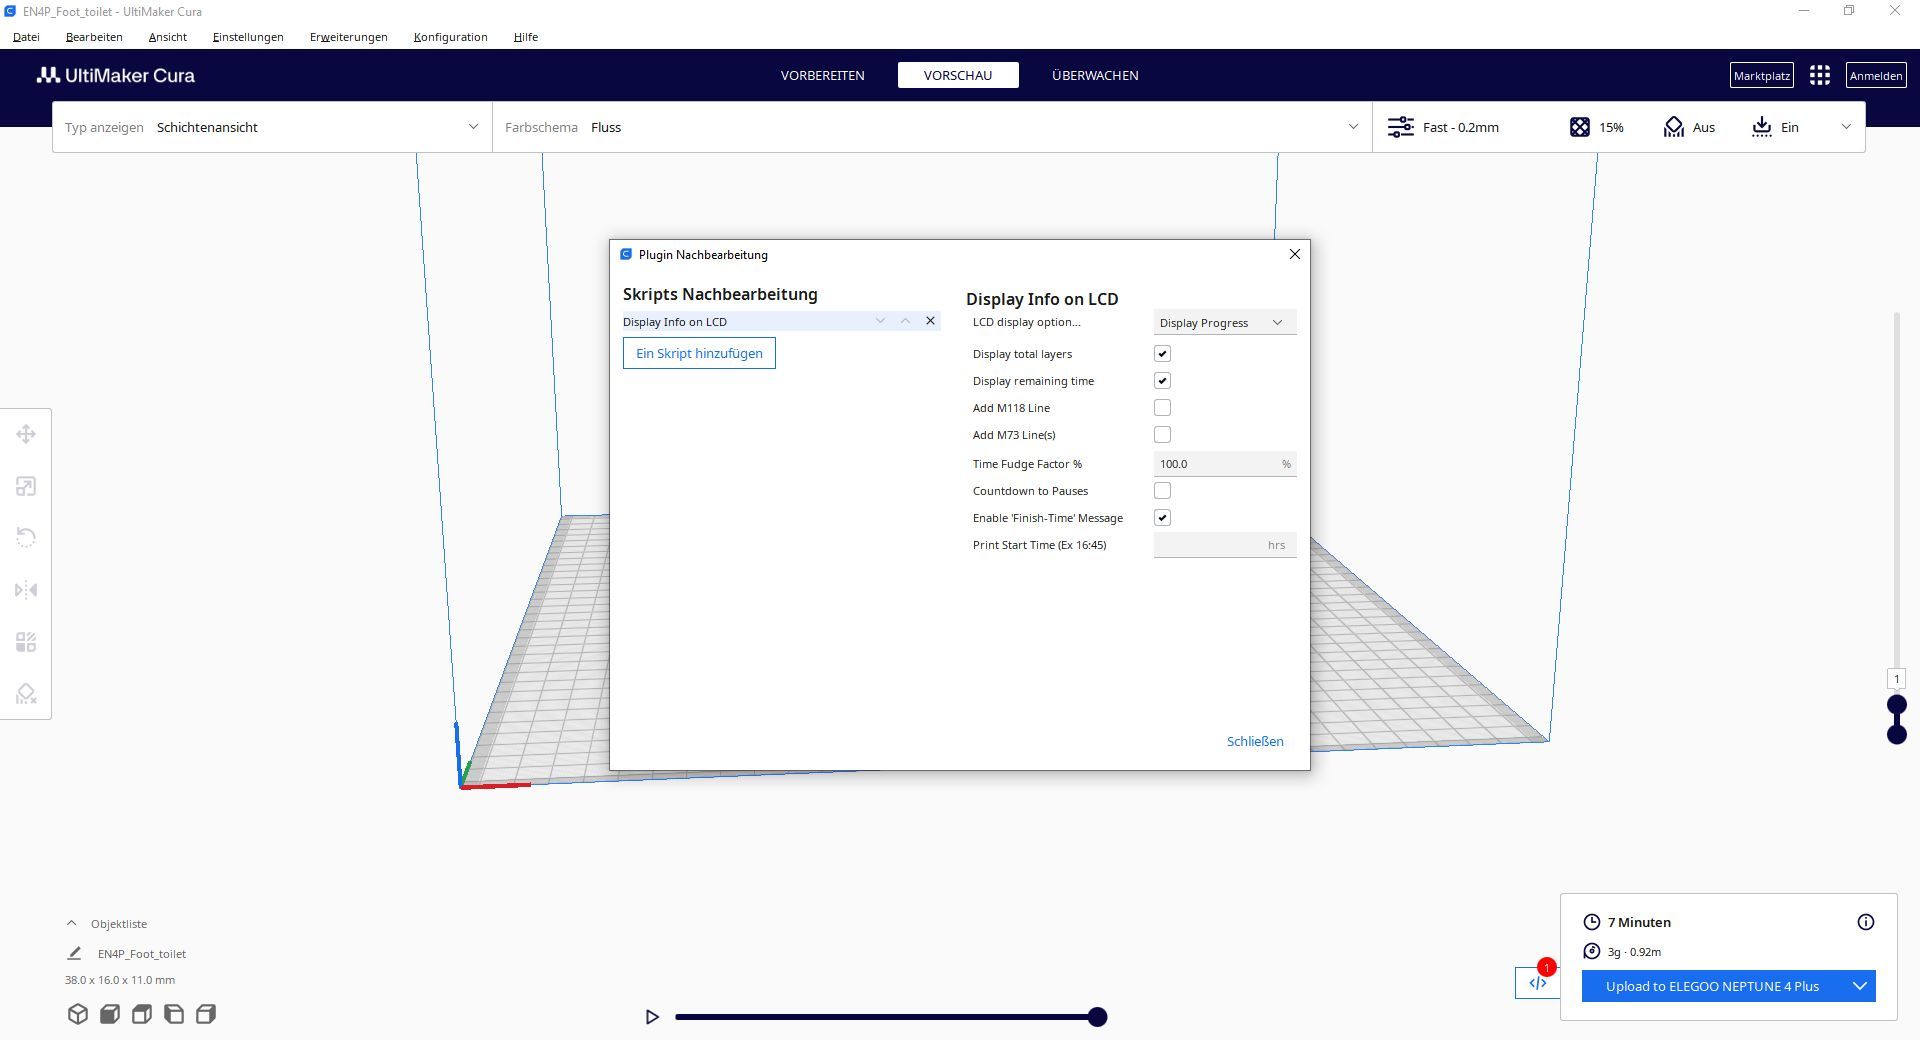Switch to front view camera icon
Viewport: 1920px width, 1040px height.
point(110,1014)
